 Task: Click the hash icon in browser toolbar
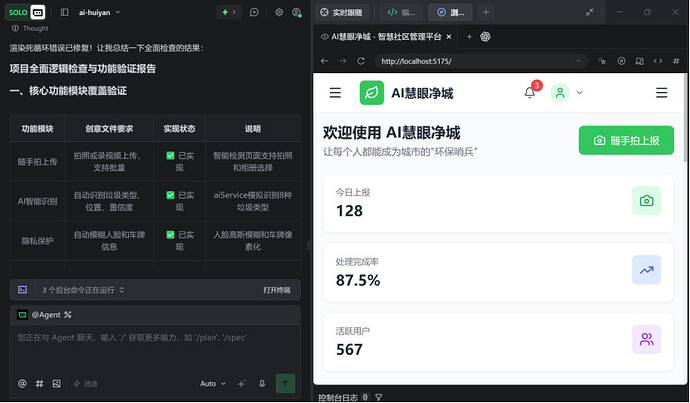[x=676, y=61]
